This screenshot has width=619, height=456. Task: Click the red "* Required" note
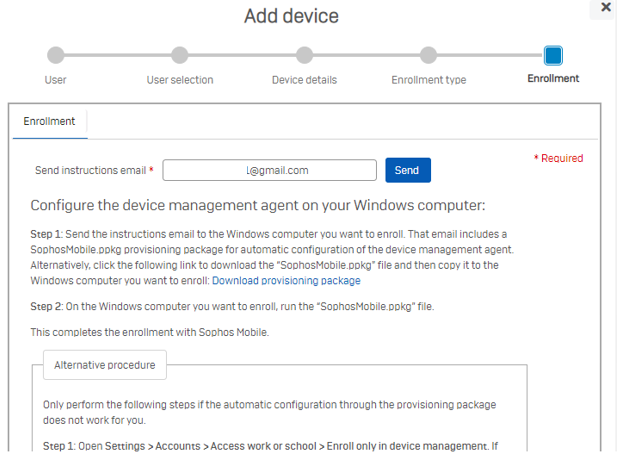(558, 158)
